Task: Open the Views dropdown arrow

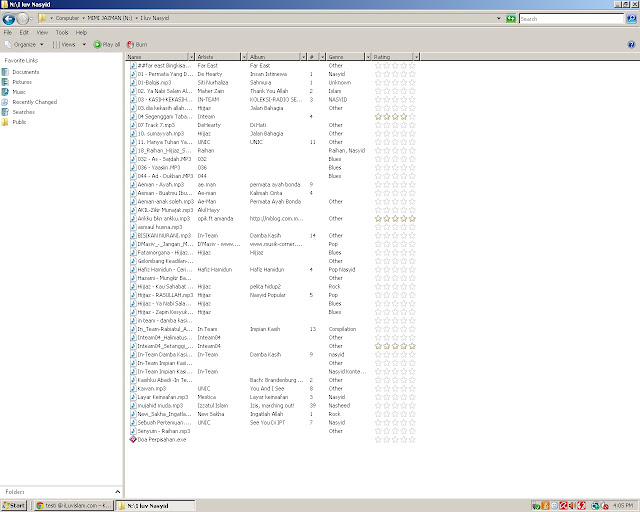Action: coord(84,45)
